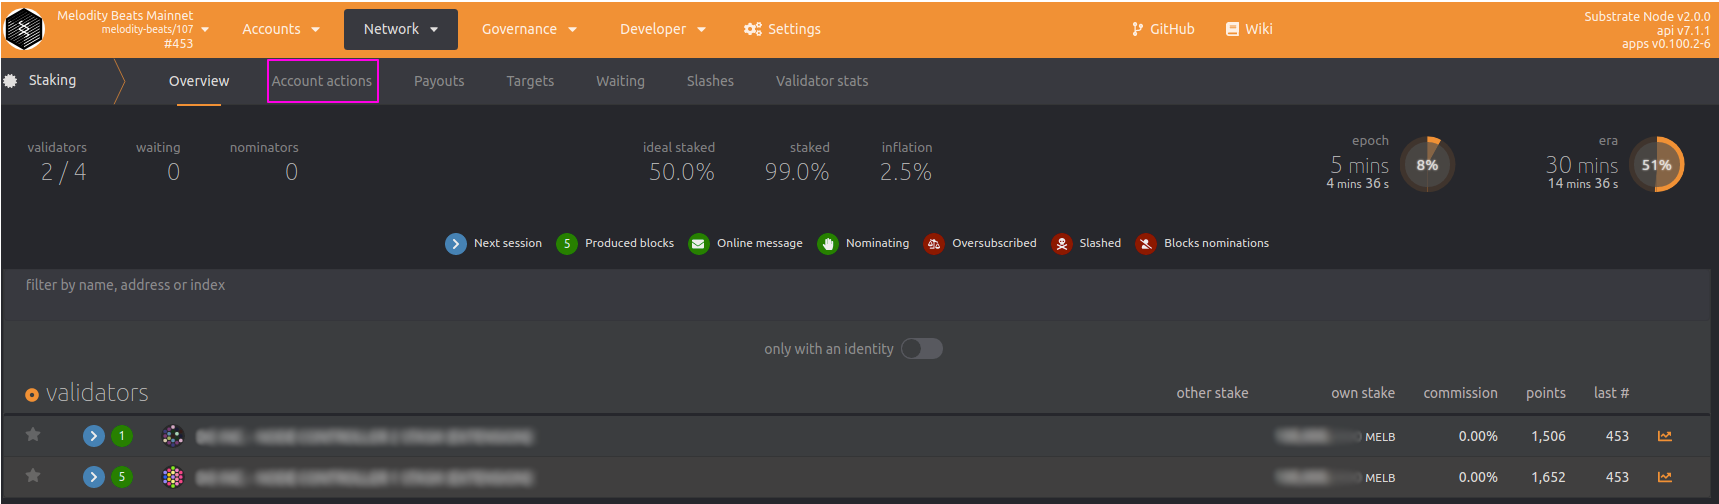Expand the Developer dropdown menu
Viewport: 1719px width, 504px height.
pos(662,29)
